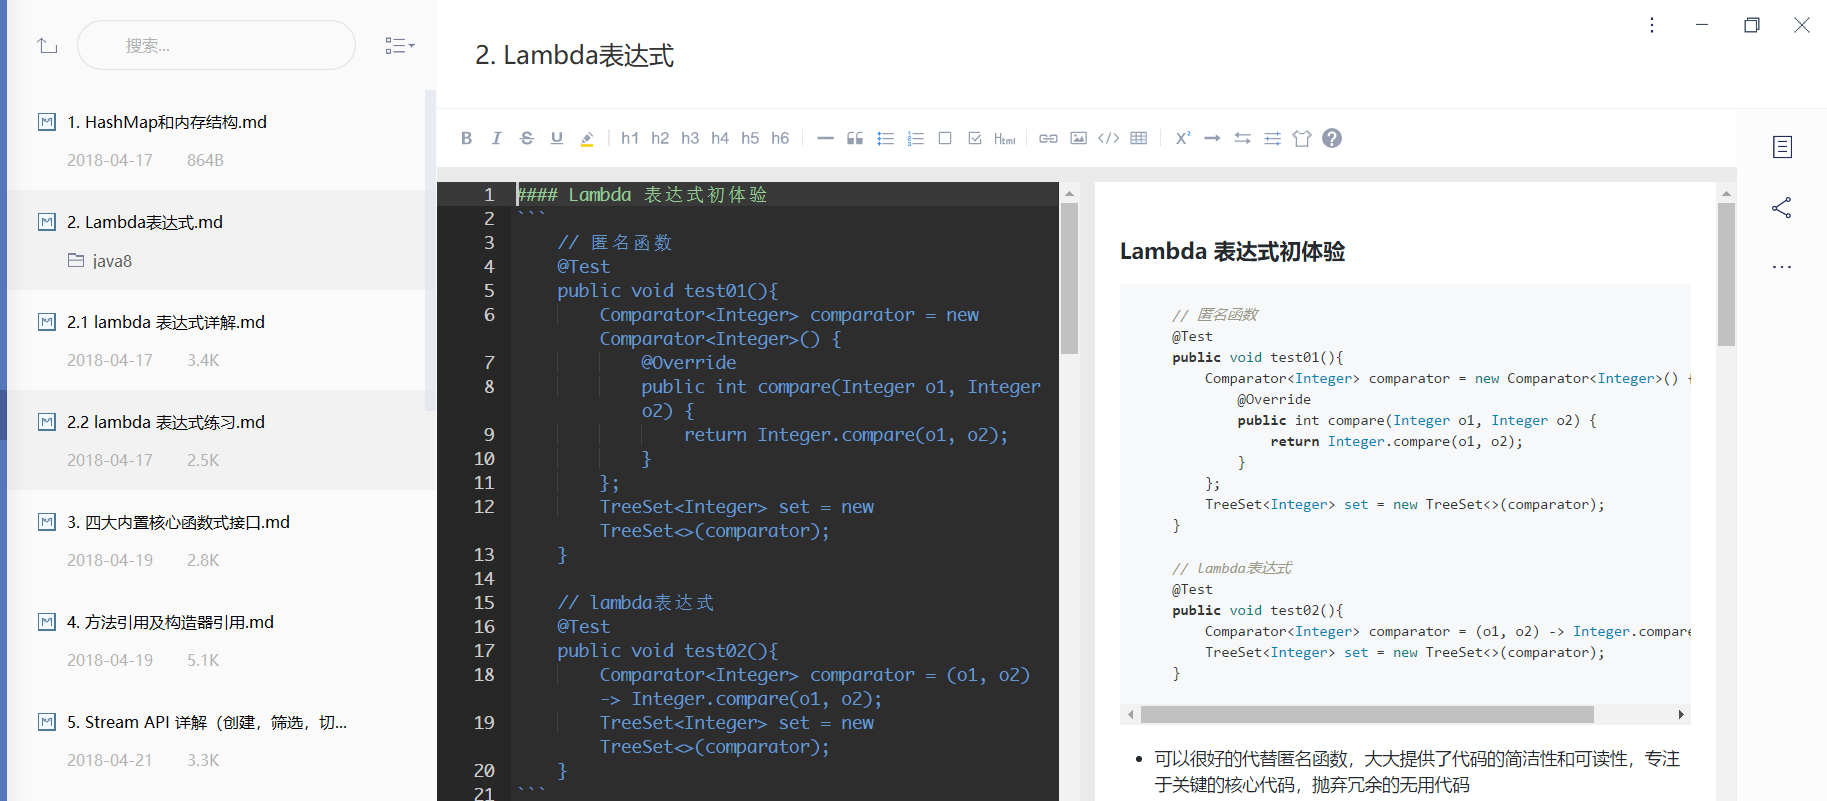Click the 864B size under HashMap note
Screen dimensions: 1827x801
(205, 160)
